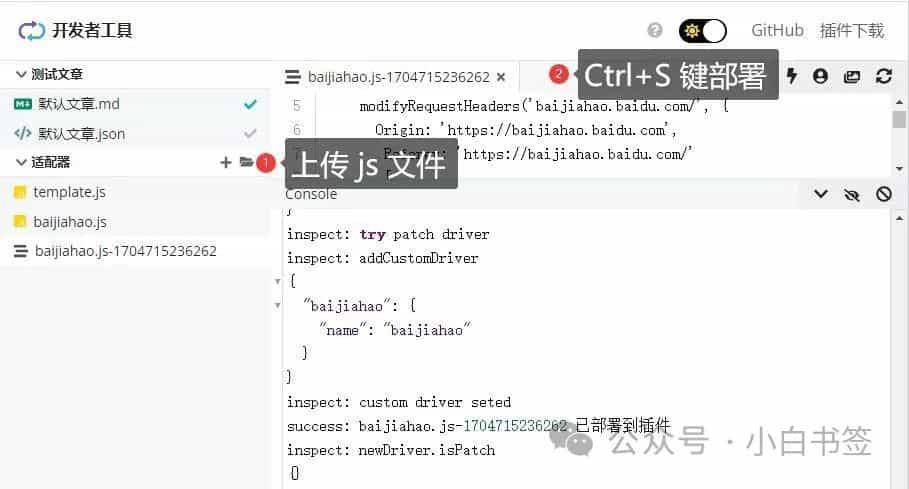This screenshot has height=489, width=909.
Task: Open the 插件下载 link
Action: pos(852,30)
